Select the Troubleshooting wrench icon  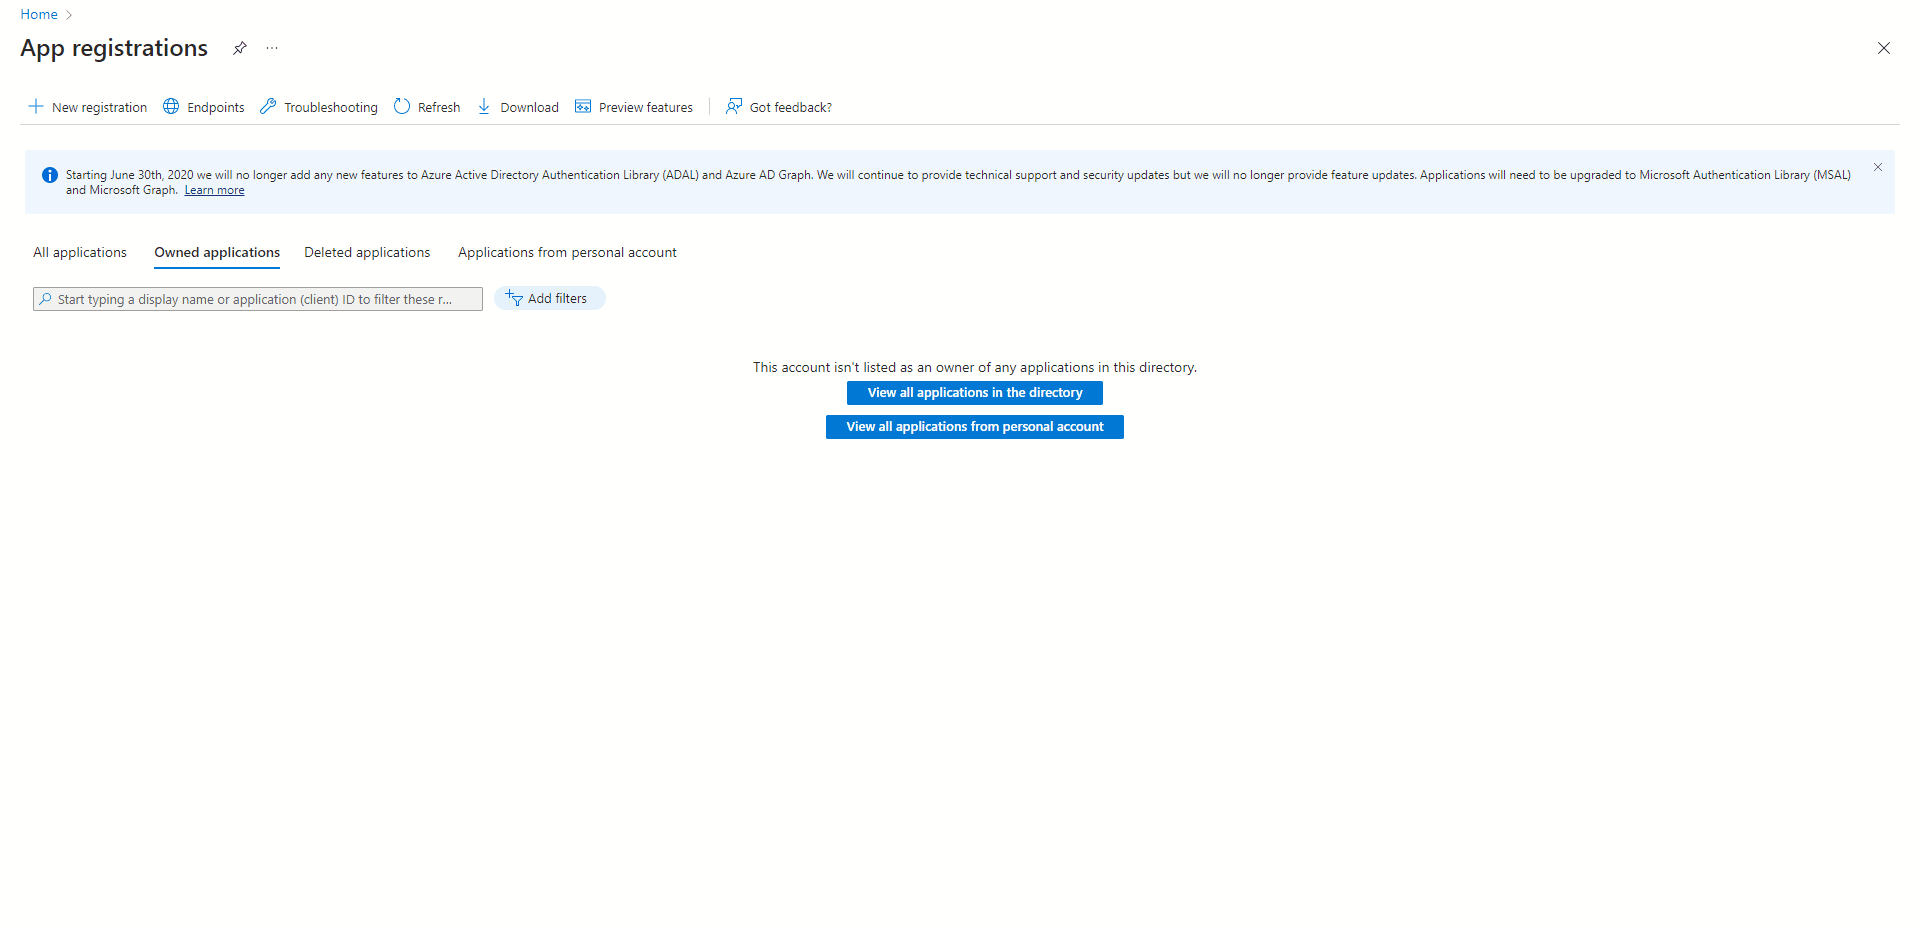click(267, 106)
